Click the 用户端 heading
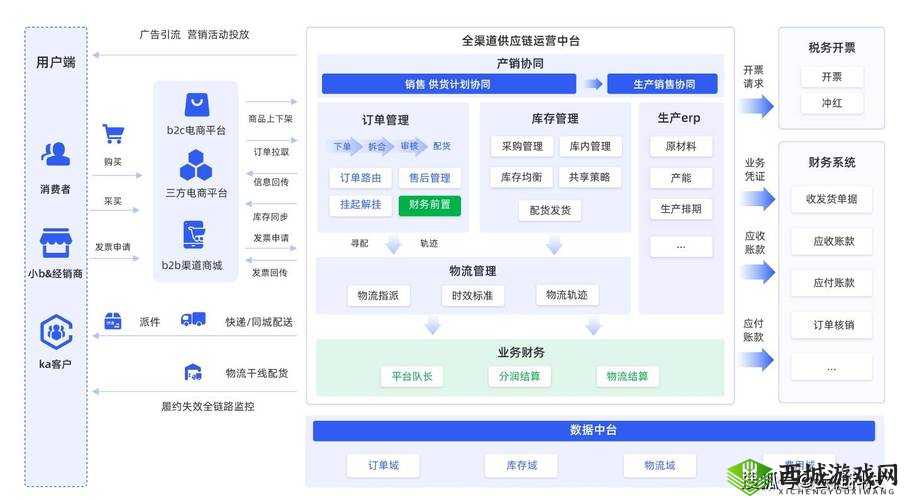 55,62
